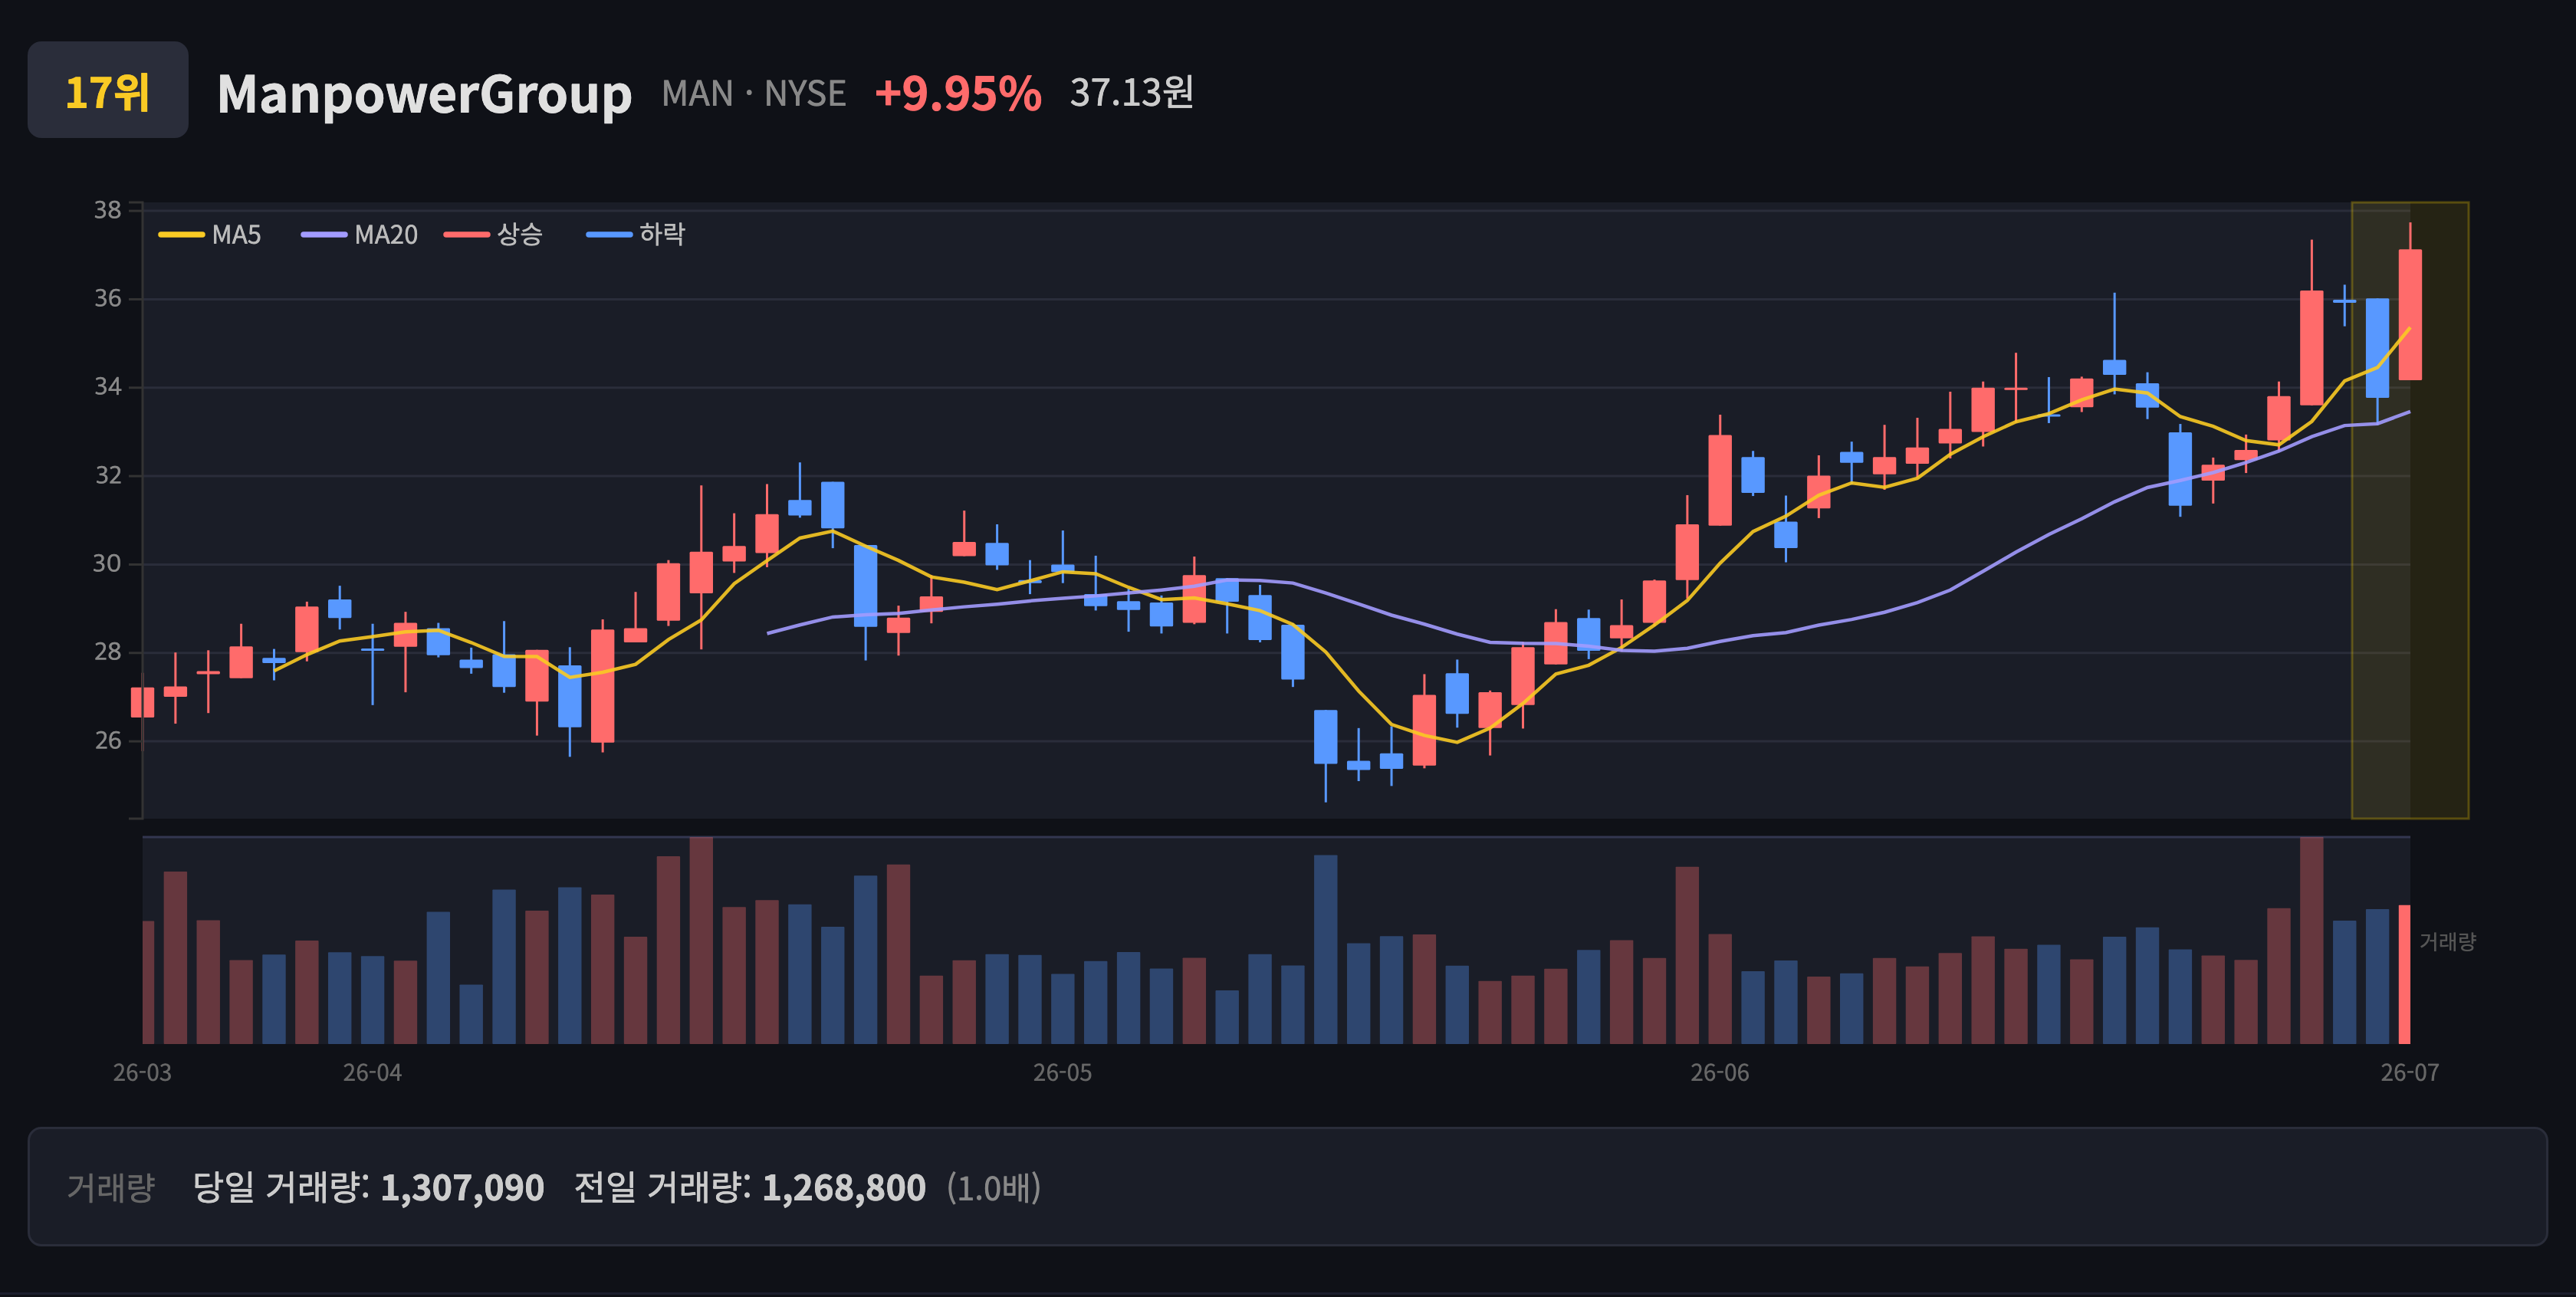Click the 30 price axis label
Screen dimensions: 2576x1297
pyautogui.click(x=108, y=564)
